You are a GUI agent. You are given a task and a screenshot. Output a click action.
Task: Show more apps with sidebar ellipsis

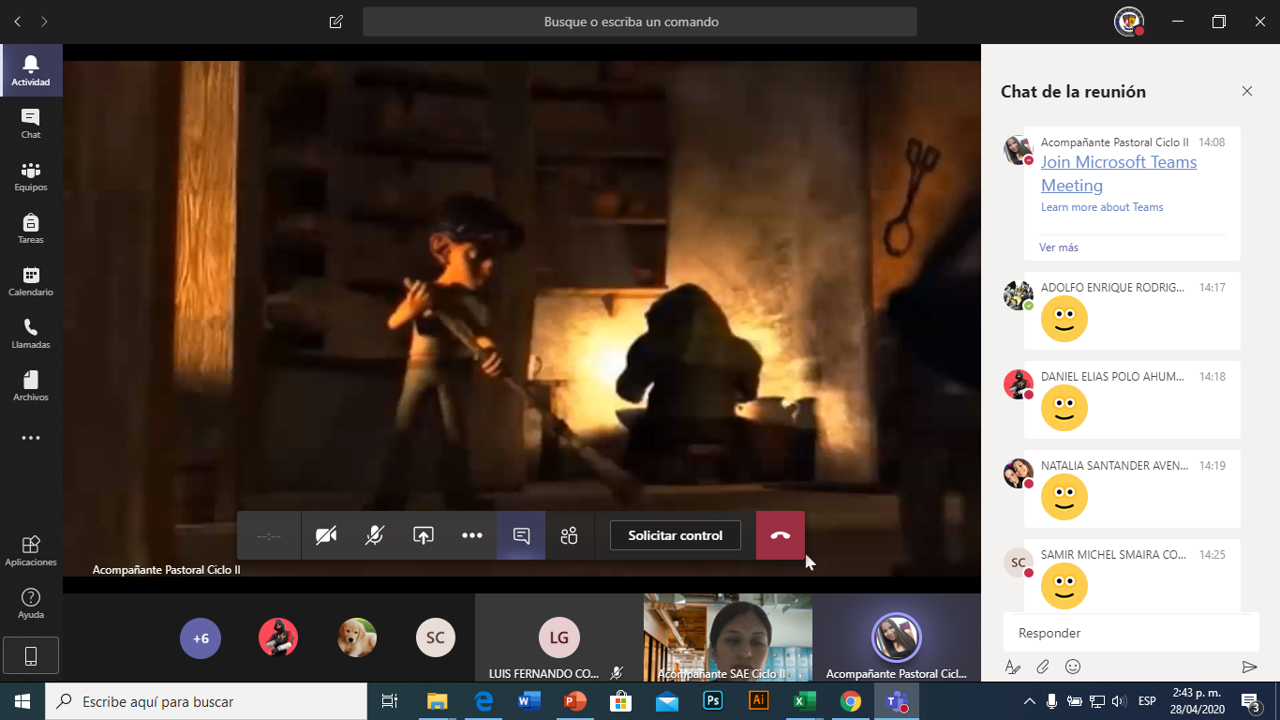pyautogui.click(x=31, y=438)
